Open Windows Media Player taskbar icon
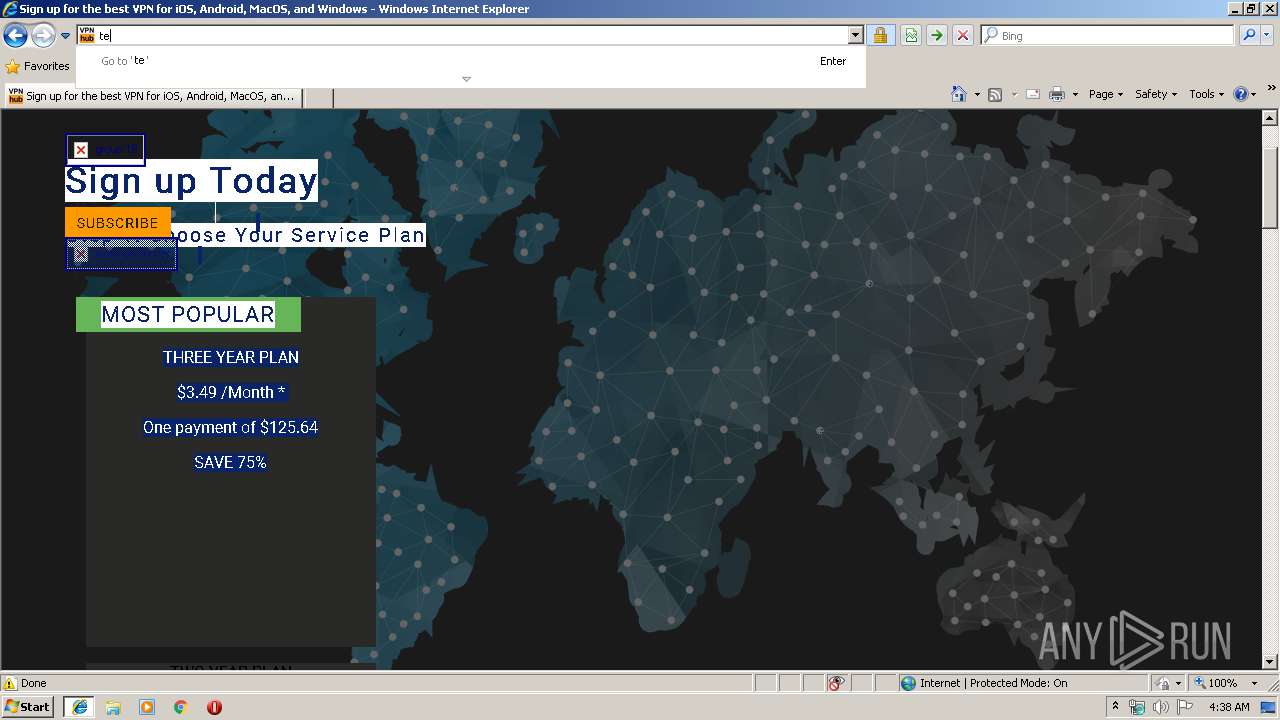The width and height of the screenshot is (1280, 720). tap(147, 707)
